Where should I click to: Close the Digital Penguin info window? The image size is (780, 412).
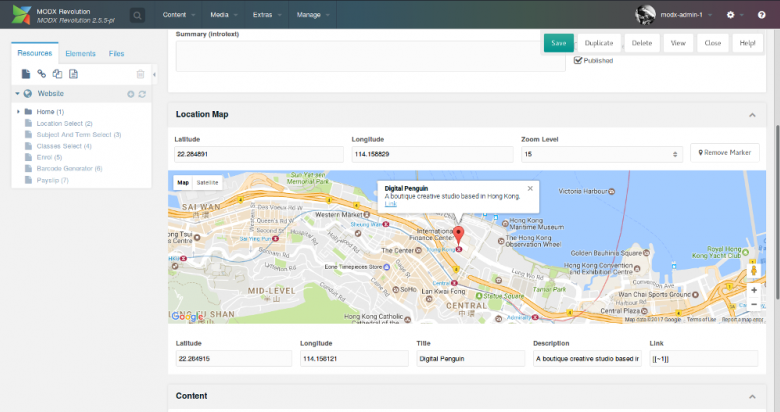pyautogui.click(x=530, y=189)
